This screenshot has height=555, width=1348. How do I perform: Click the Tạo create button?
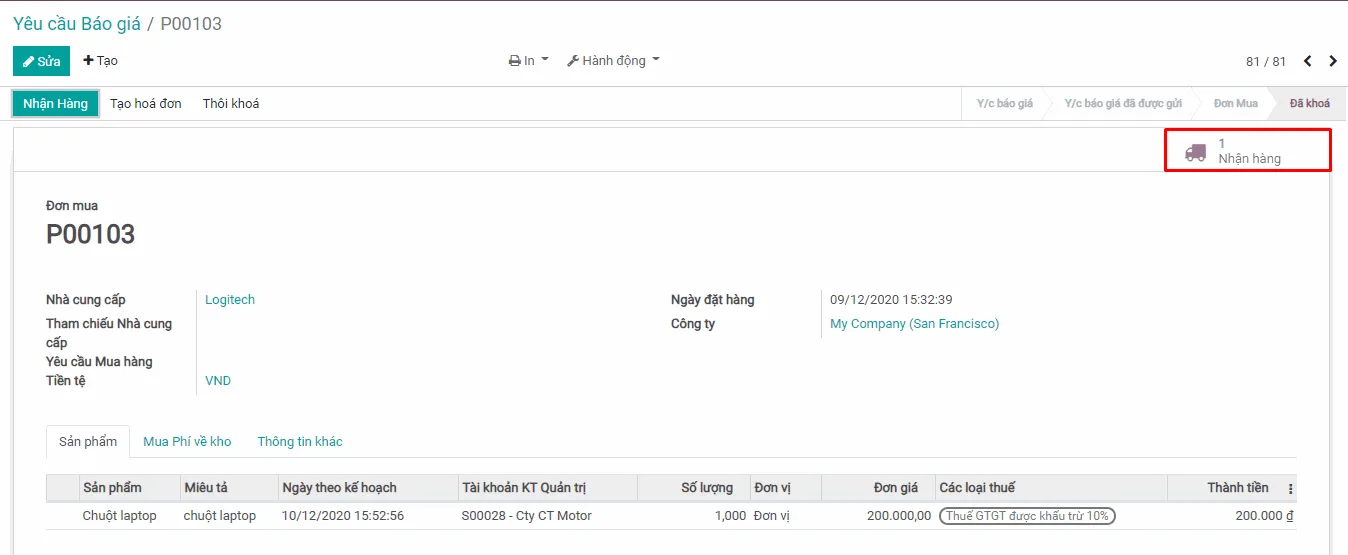100,61
